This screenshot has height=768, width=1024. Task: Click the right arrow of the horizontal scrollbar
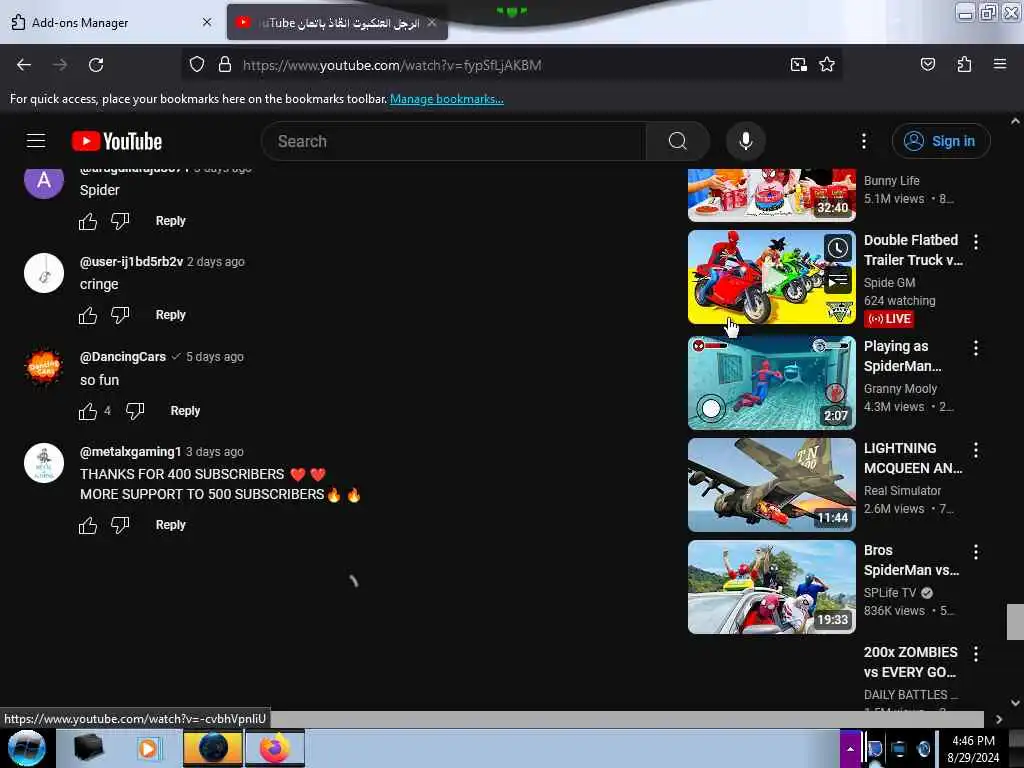coord(998,719)
